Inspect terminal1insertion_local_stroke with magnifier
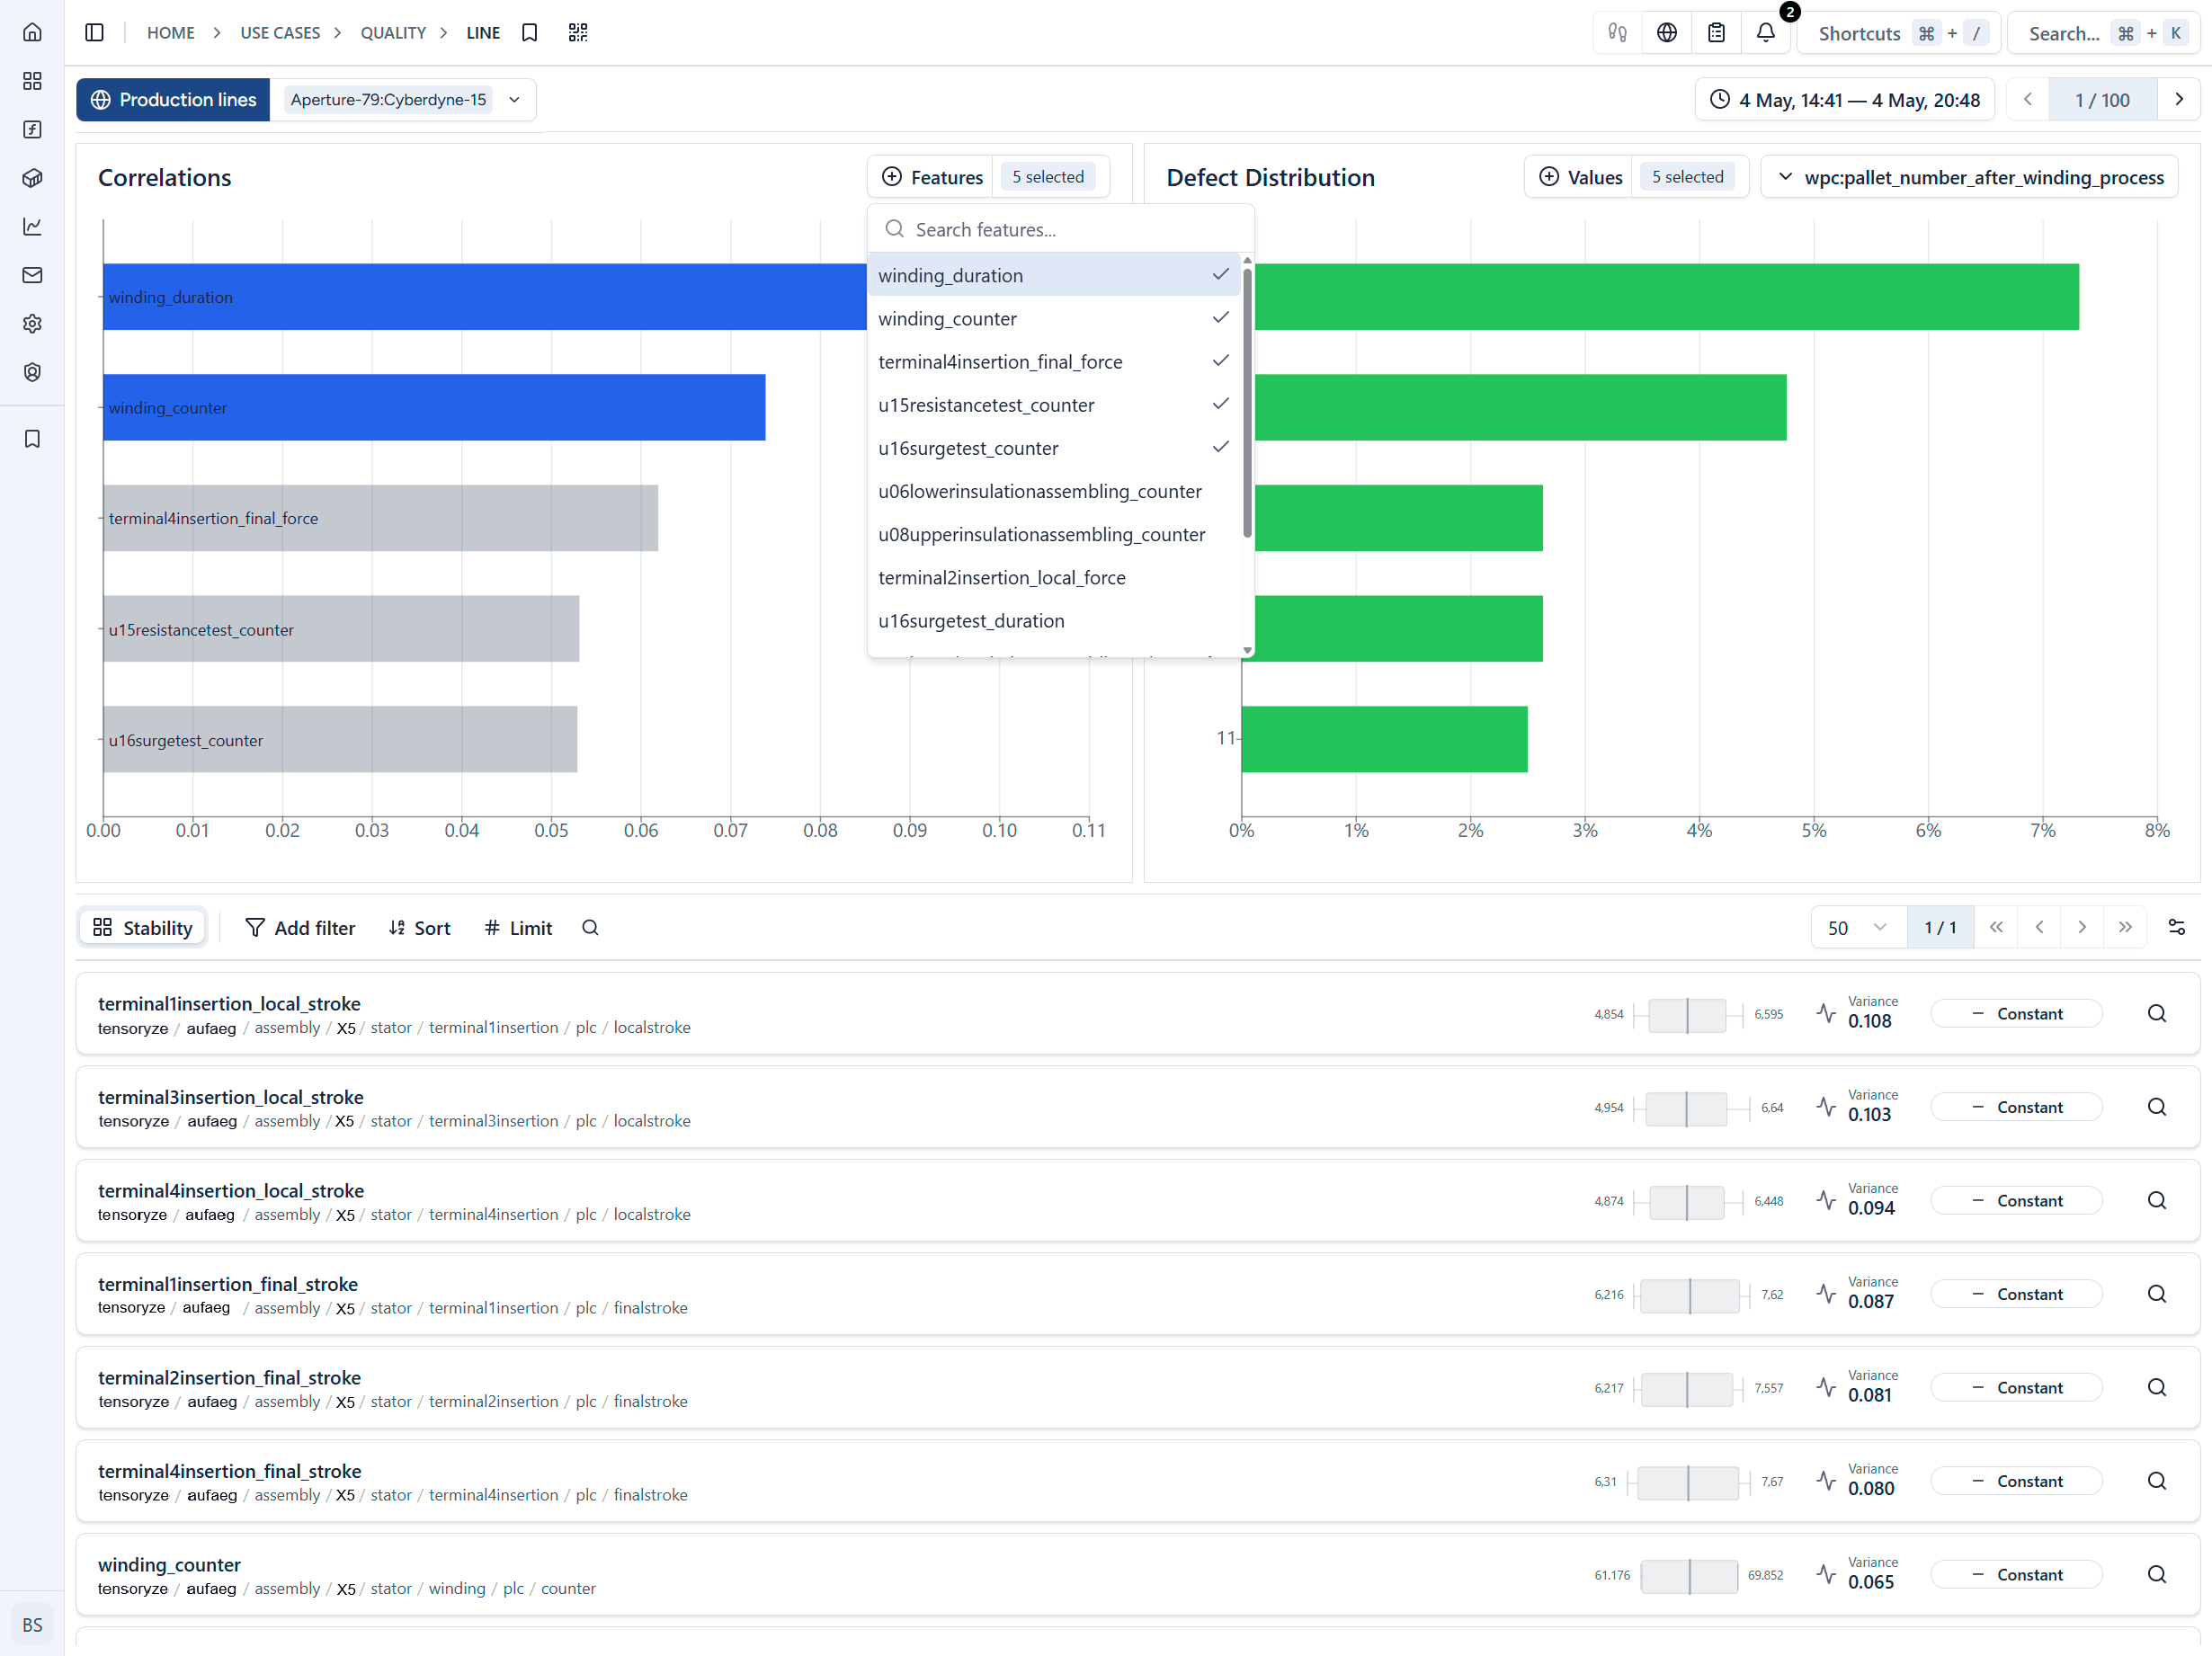The height and width of the screenshot is (1656, 2212). coord(2157,1014)
